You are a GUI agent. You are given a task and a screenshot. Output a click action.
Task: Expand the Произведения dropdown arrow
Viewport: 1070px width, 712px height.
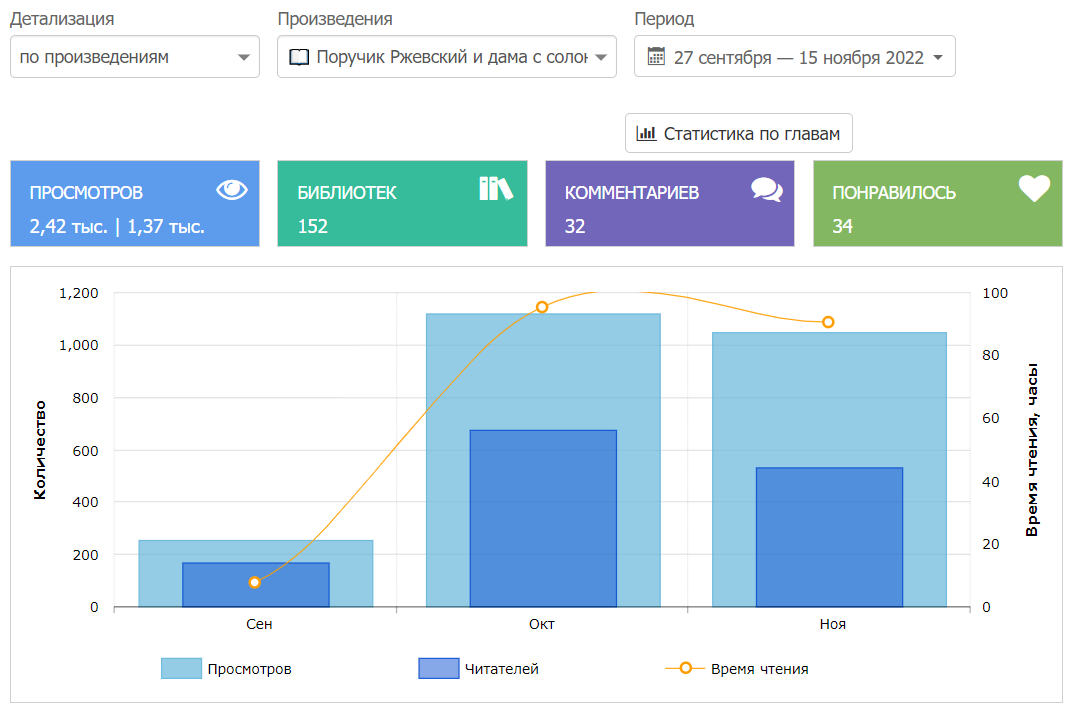pyautogui.click(x=600, y=57)
